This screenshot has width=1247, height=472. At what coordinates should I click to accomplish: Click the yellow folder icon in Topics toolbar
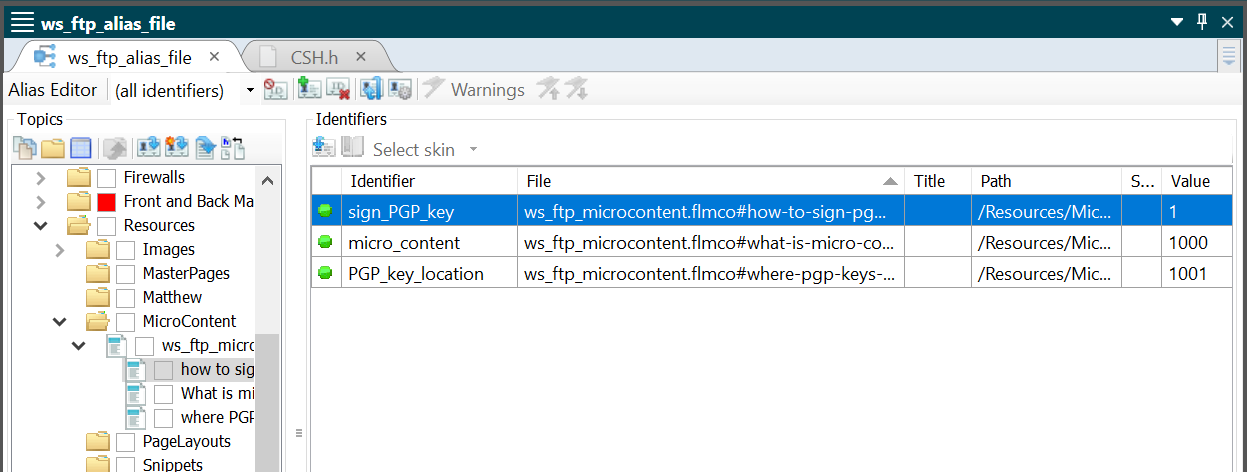pyautogui.click(x=53, y=149)
